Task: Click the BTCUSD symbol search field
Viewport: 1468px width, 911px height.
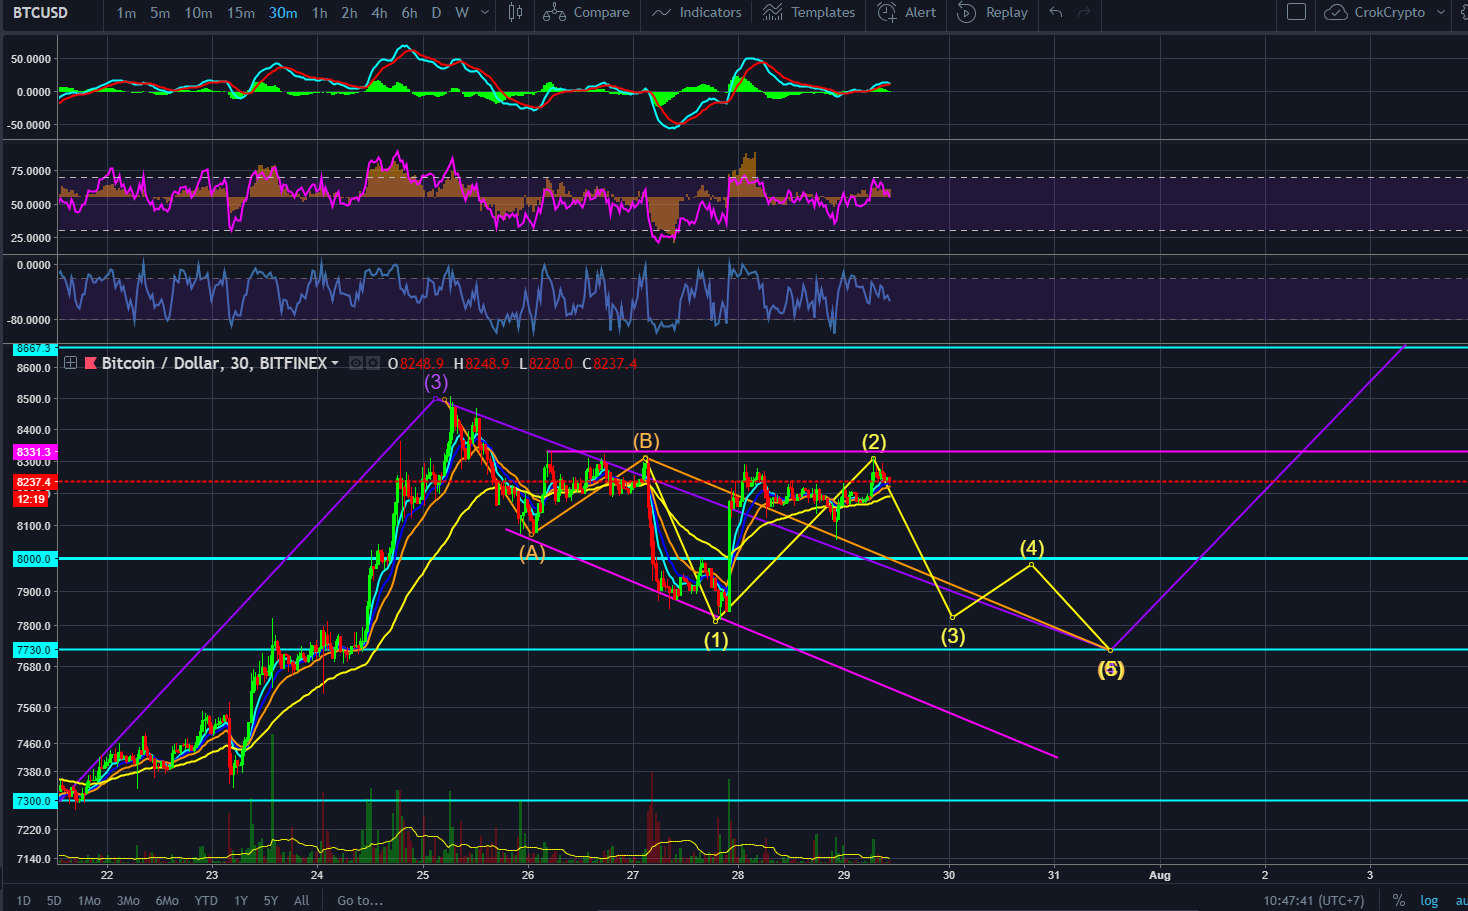Action: tap(40, 13)
